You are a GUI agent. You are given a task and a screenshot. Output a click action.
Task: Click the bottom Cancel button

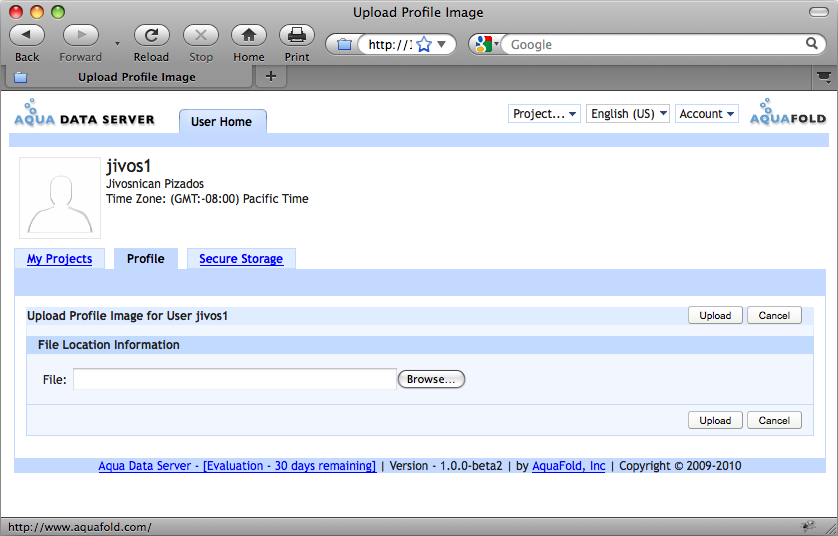tap(774, 420)
